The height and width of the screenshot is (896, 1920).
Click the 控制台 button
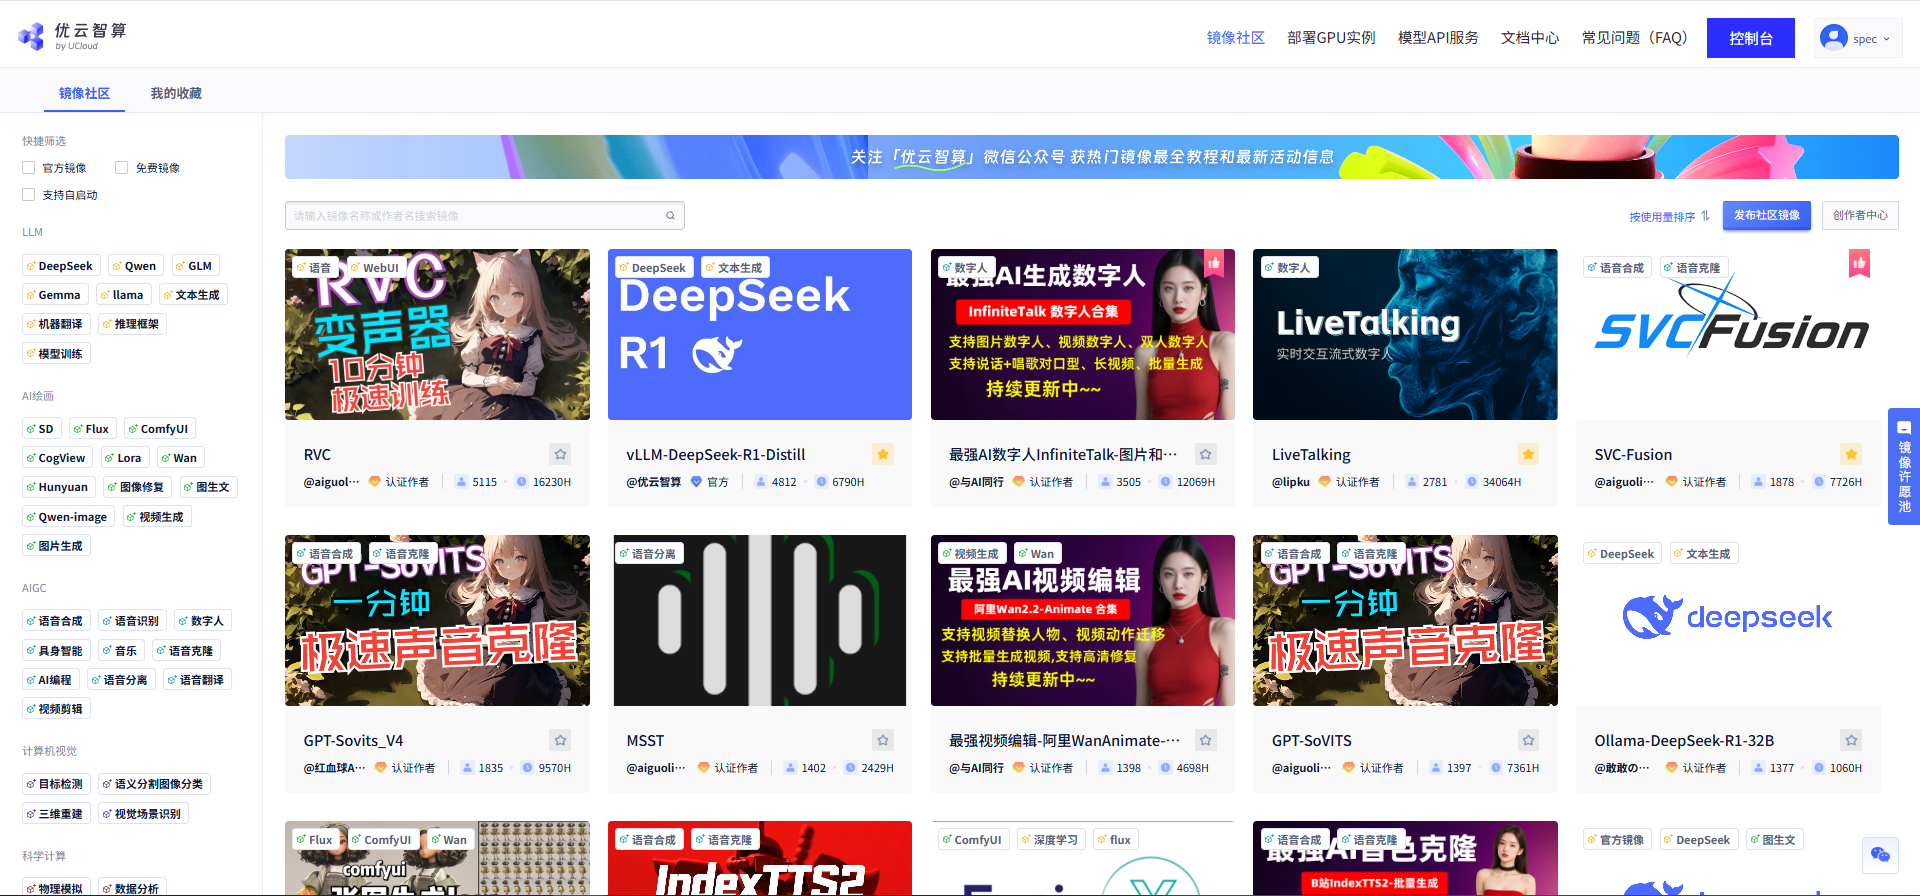point(1751,38)
